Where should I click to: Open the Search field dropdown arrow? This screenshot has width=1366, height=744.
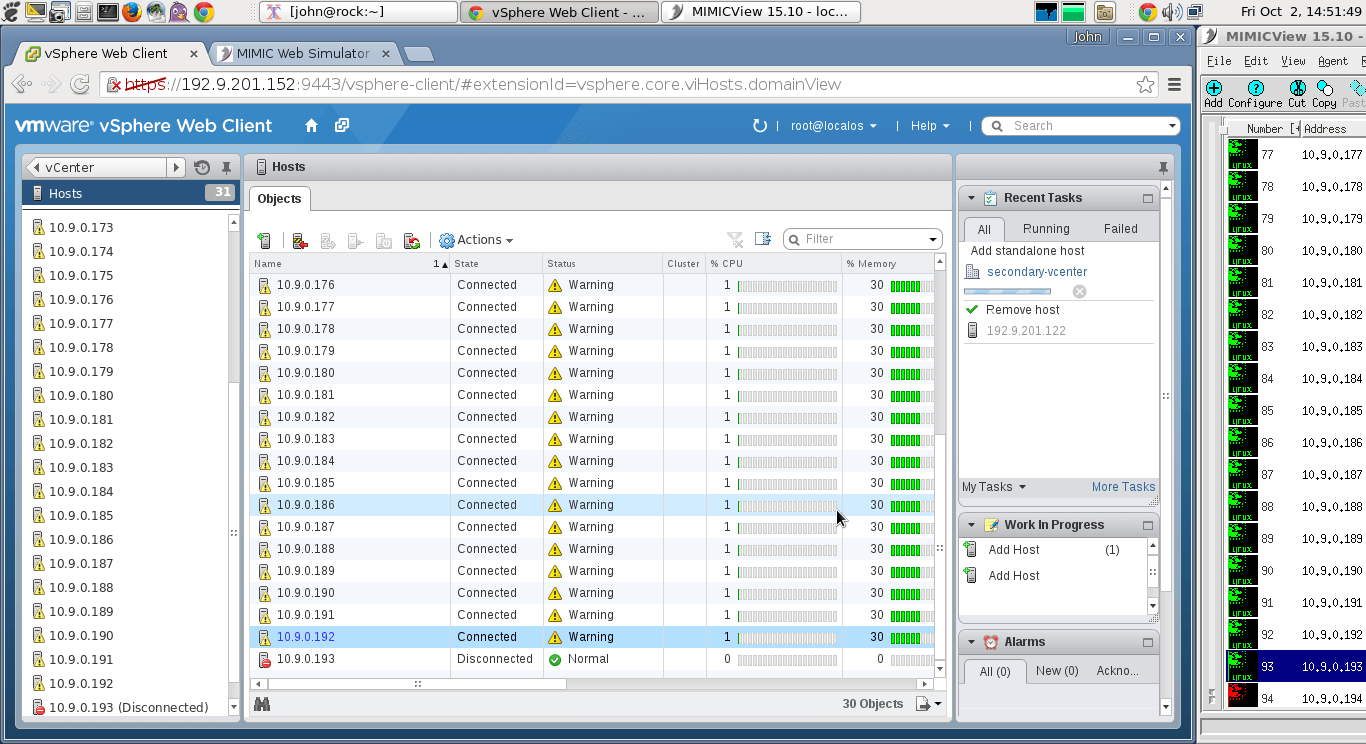(1172, 126)
